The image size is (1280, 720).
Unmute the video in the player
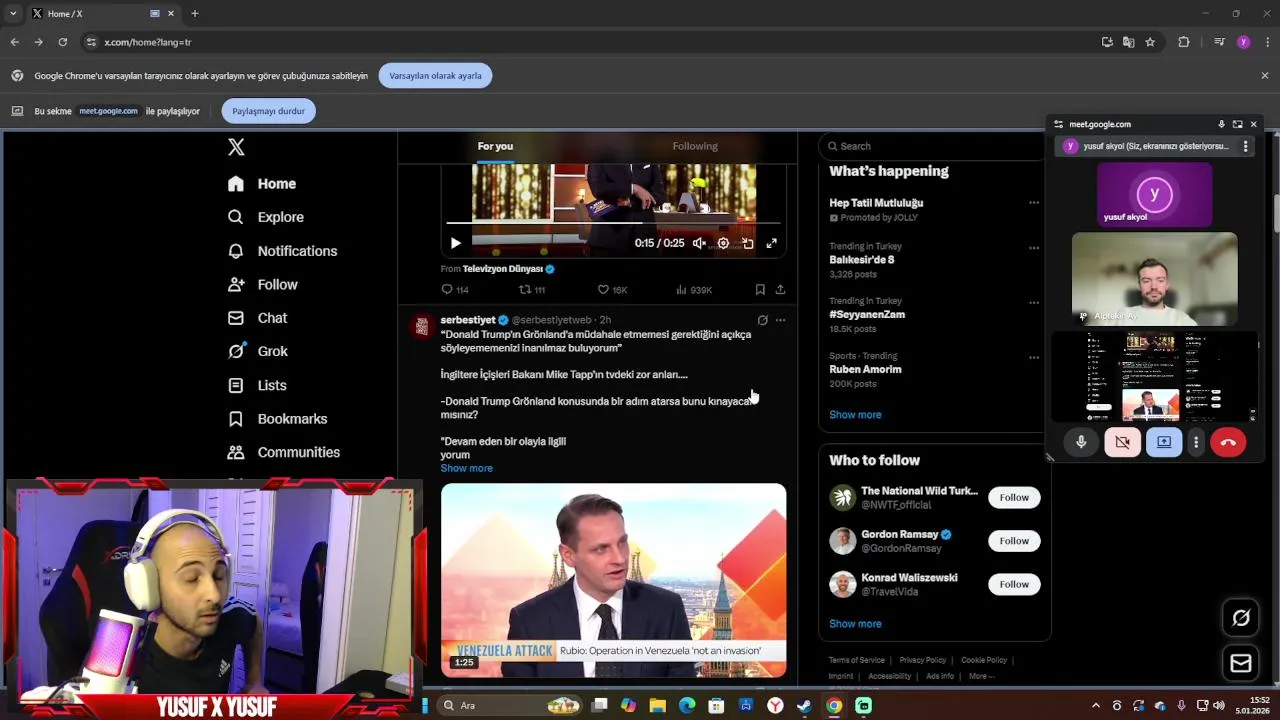point(699,243)
